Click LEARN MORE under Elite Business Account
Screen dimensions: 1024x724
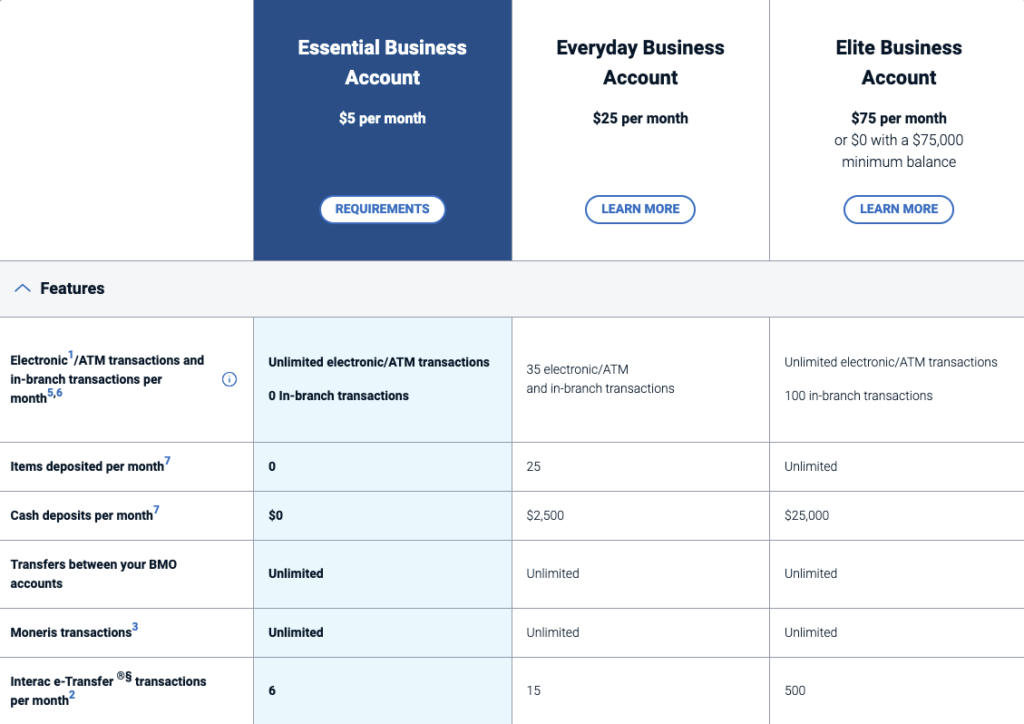(899, 209)
